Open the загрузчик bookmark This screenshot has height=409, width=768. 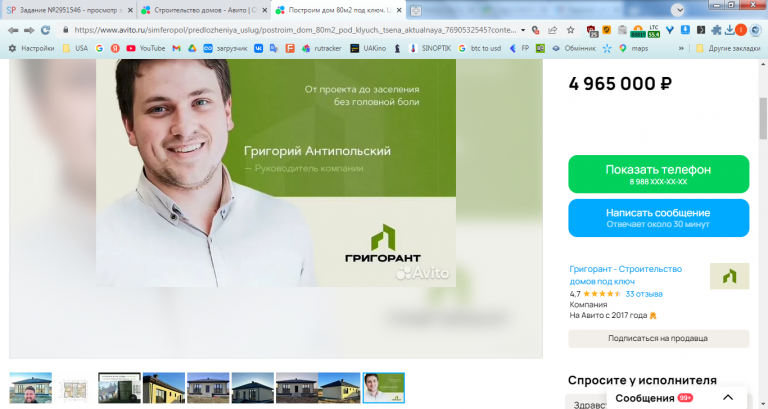coord(225,48)
